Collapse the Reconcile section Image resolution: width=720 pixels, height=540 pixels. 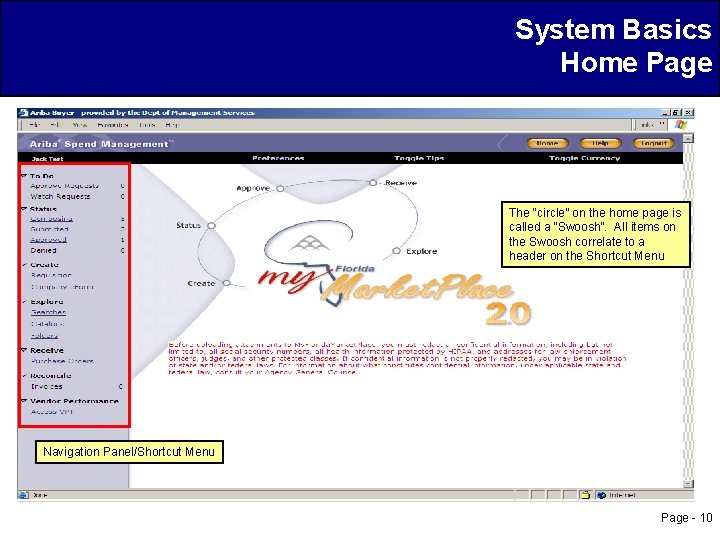[24, 376]
